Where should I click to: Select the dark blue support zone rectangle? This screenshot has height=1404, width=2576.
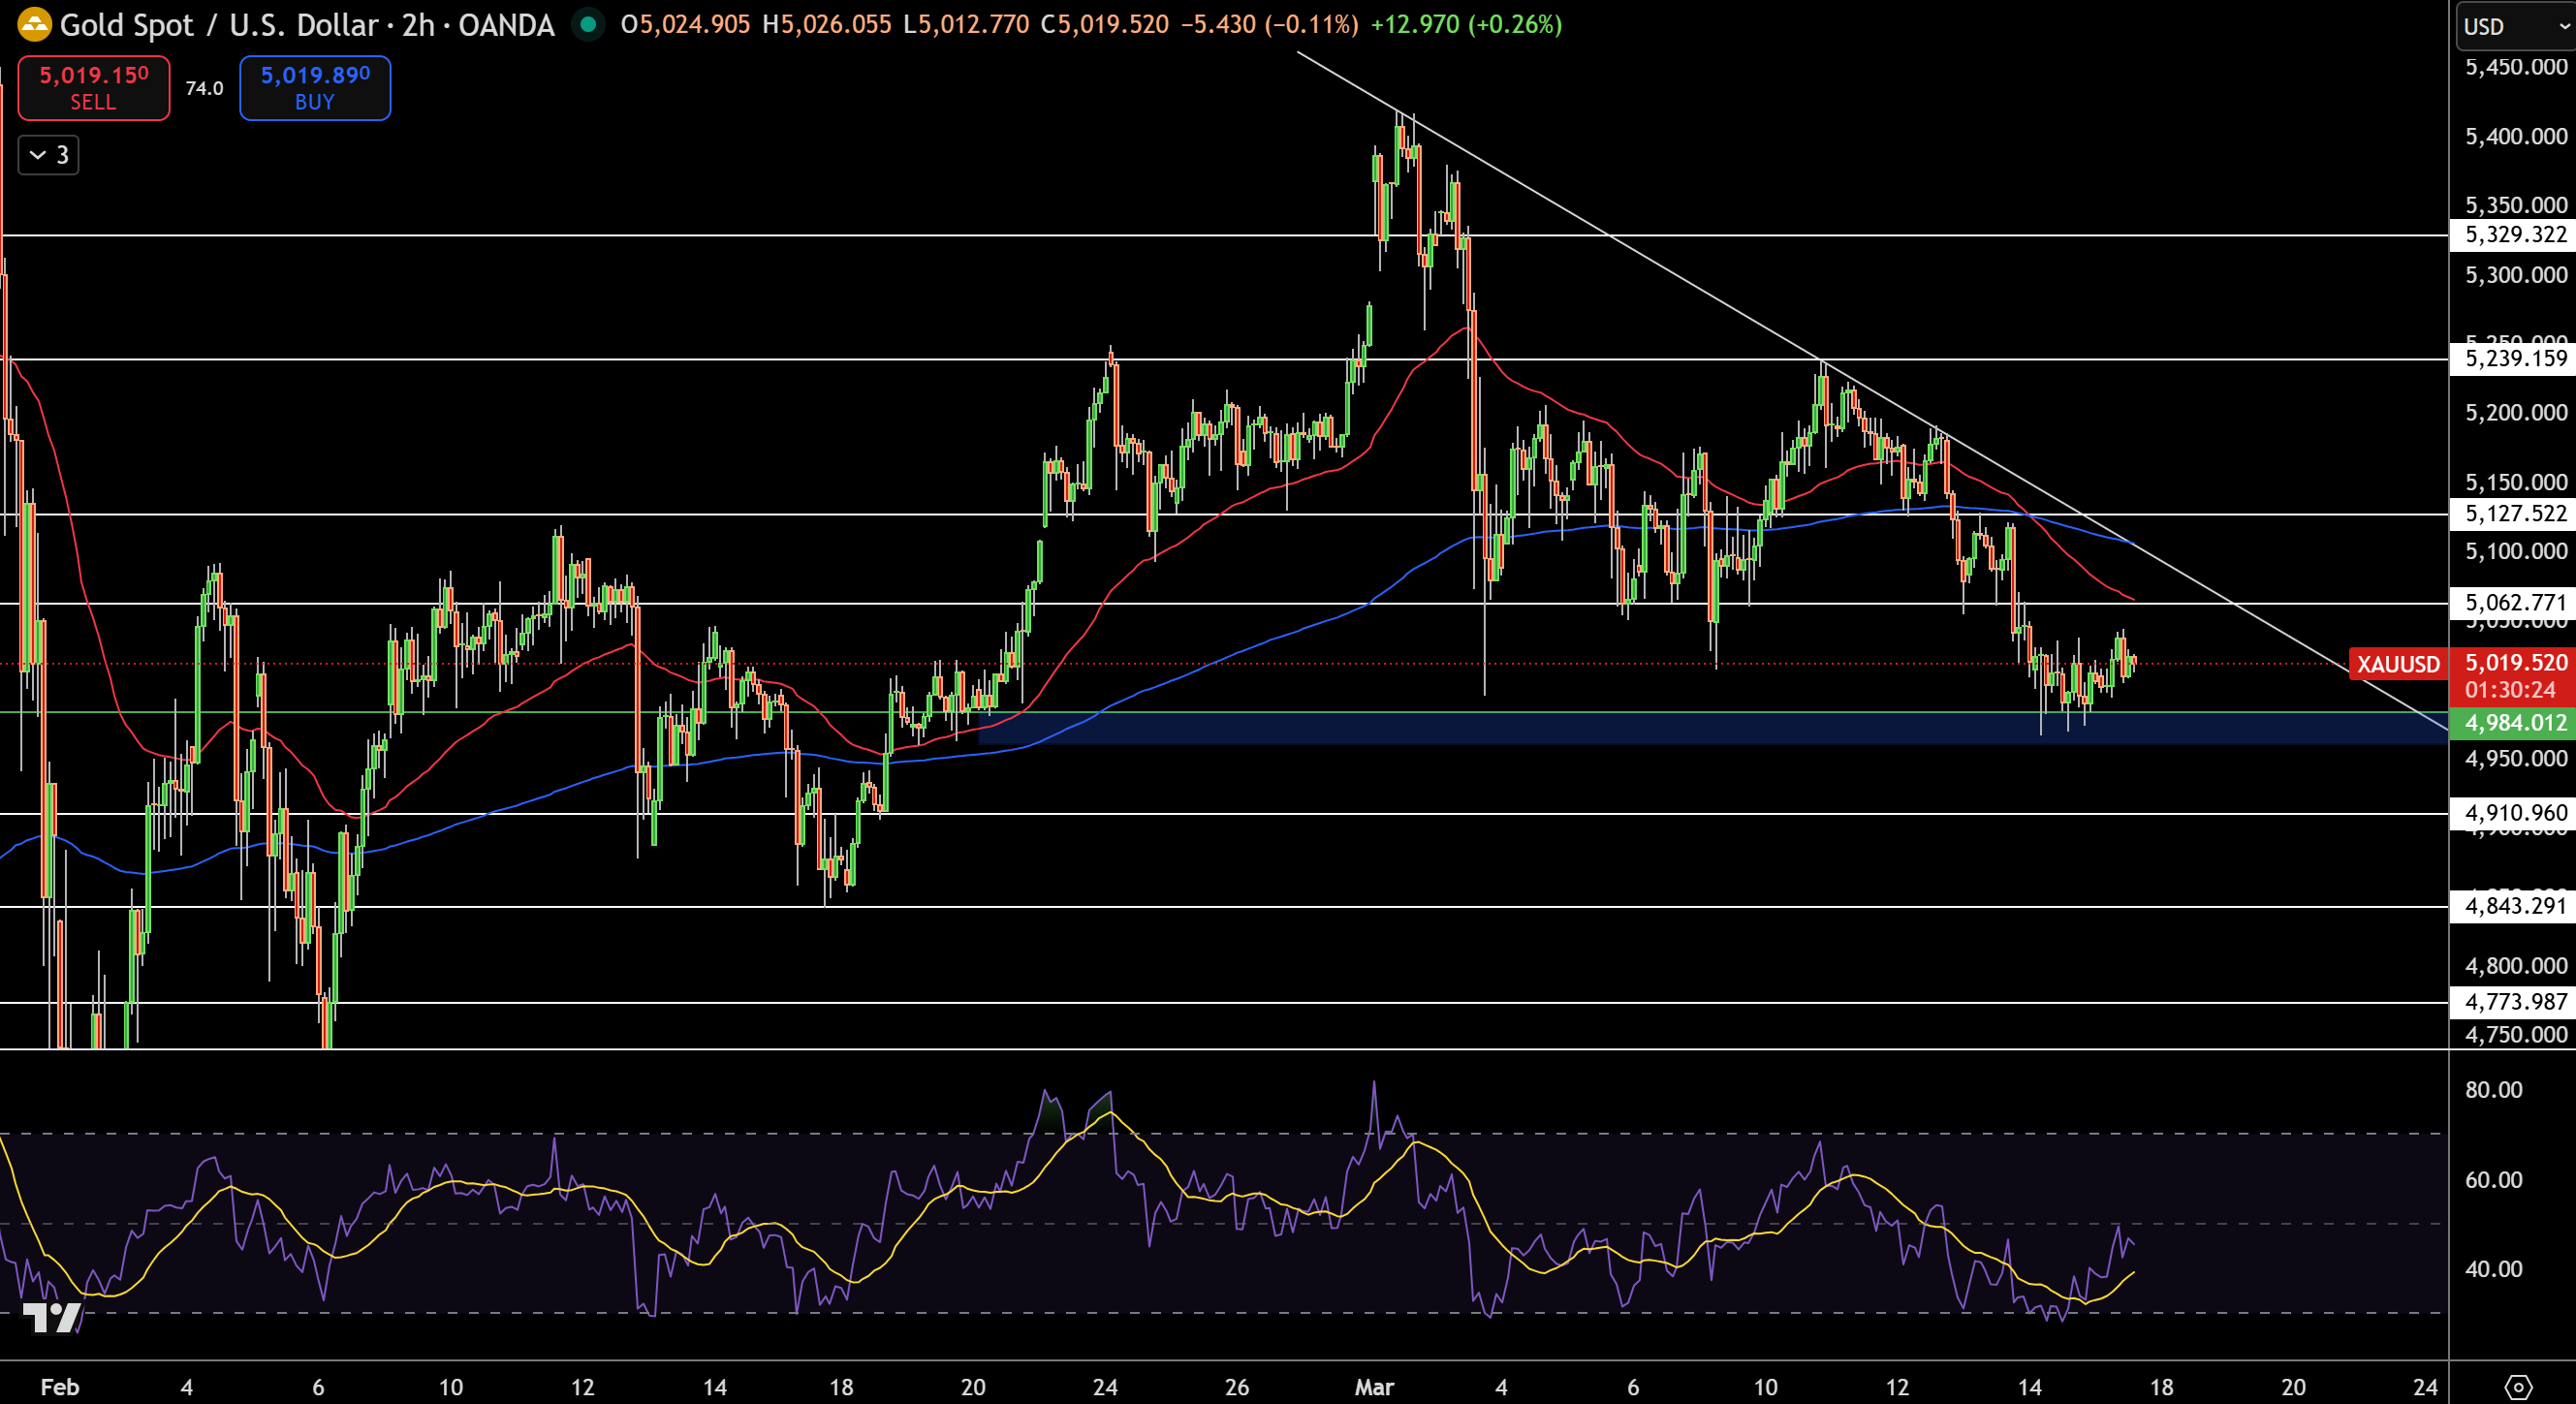click(1700, 729)
